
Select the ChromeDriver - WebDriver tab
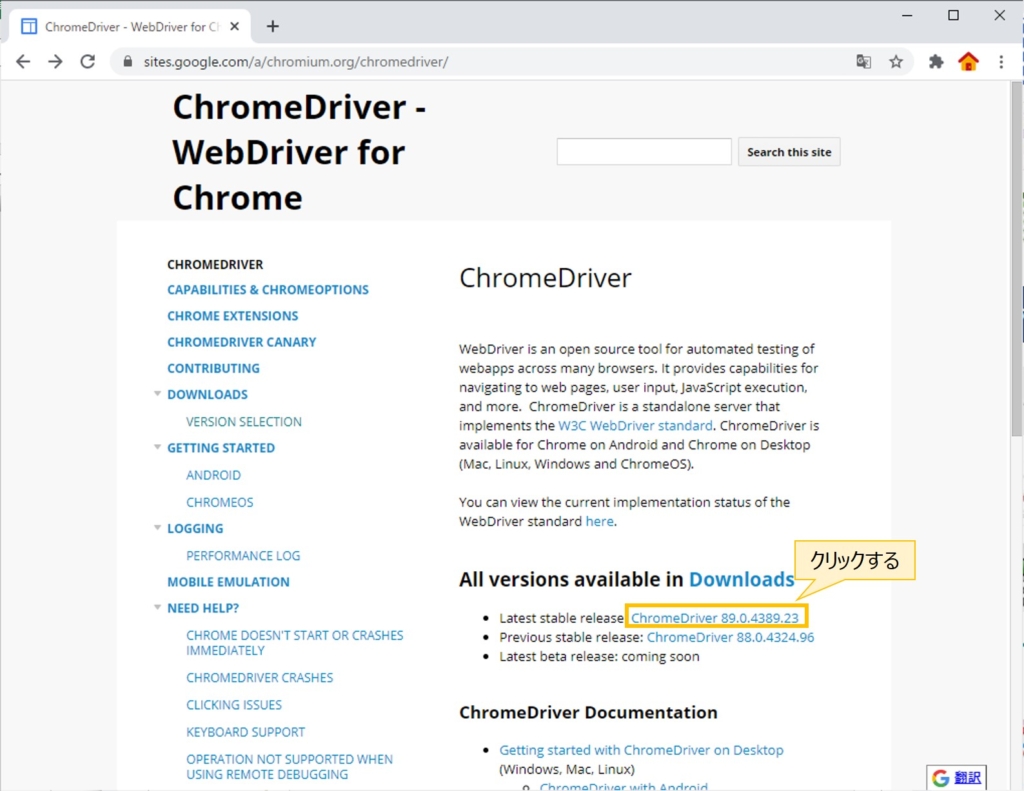pyautogui.click(x=131, y=27)
